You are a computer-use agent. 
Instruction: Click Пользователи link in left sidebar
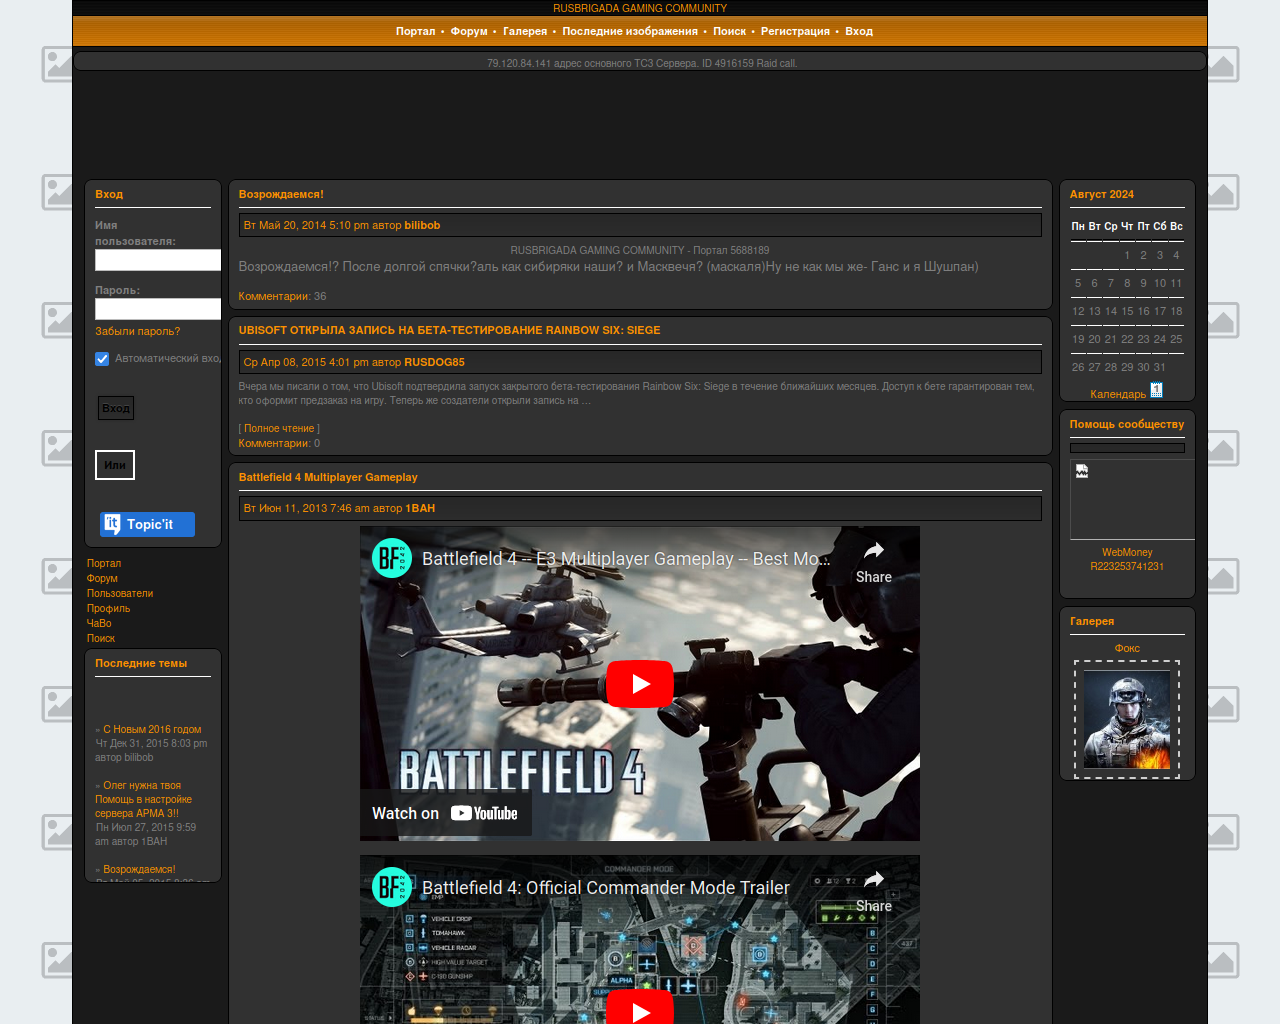tap(120, 593)
